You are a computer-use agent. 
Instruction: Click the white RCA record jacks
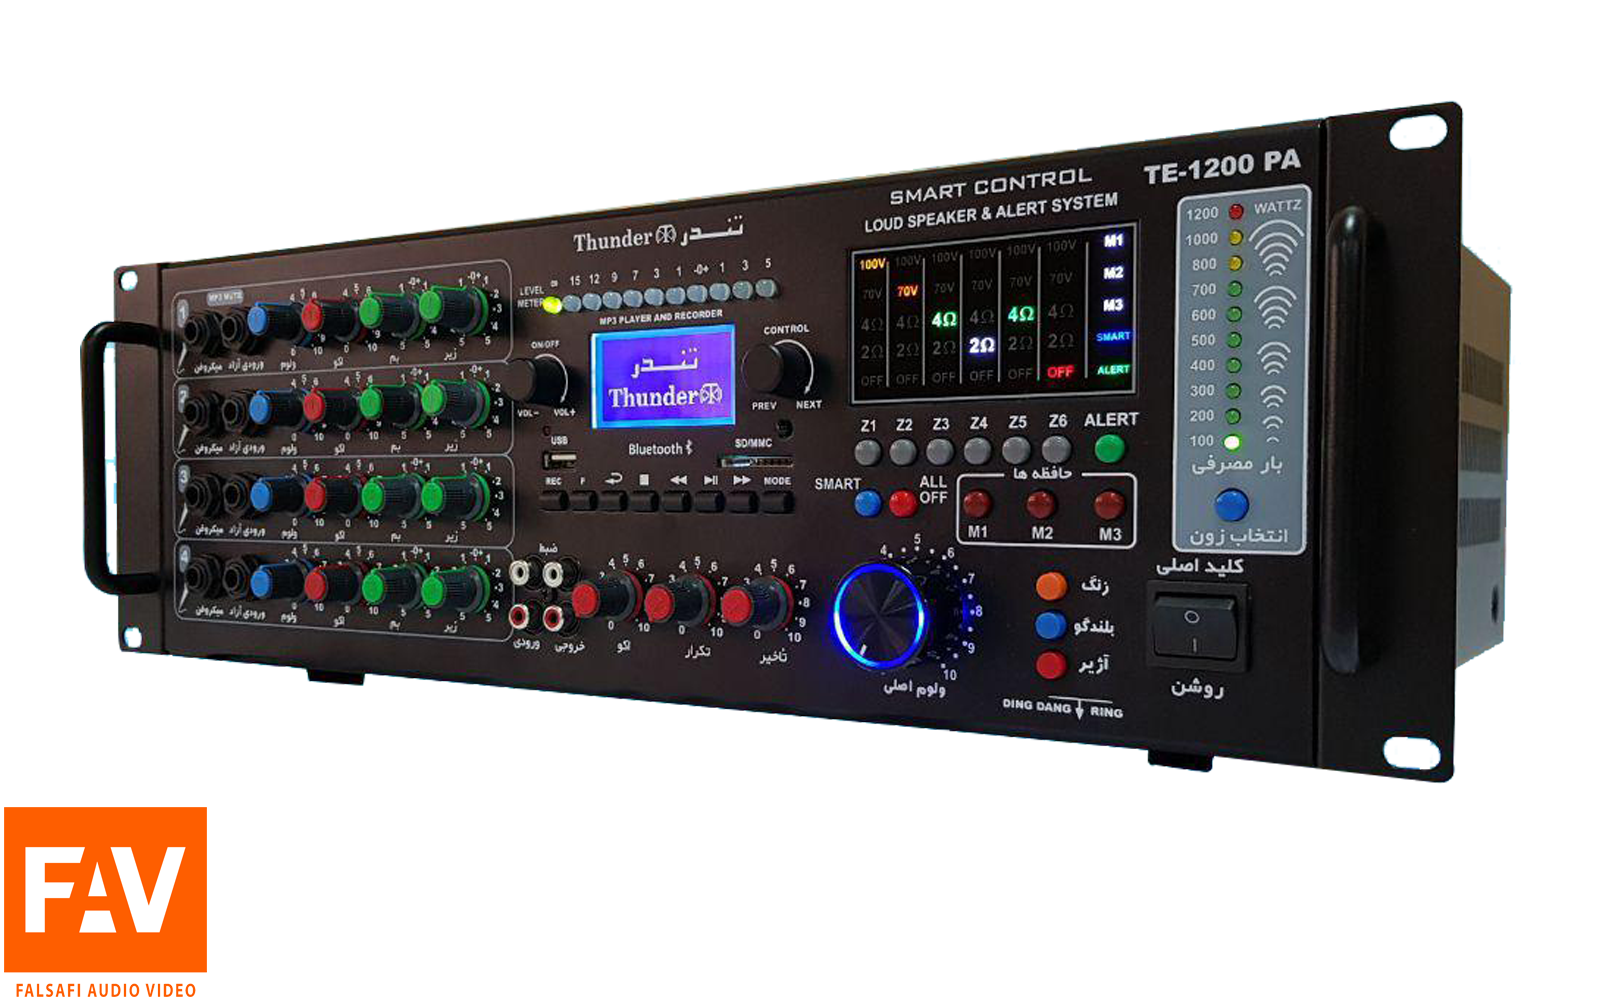536,573
